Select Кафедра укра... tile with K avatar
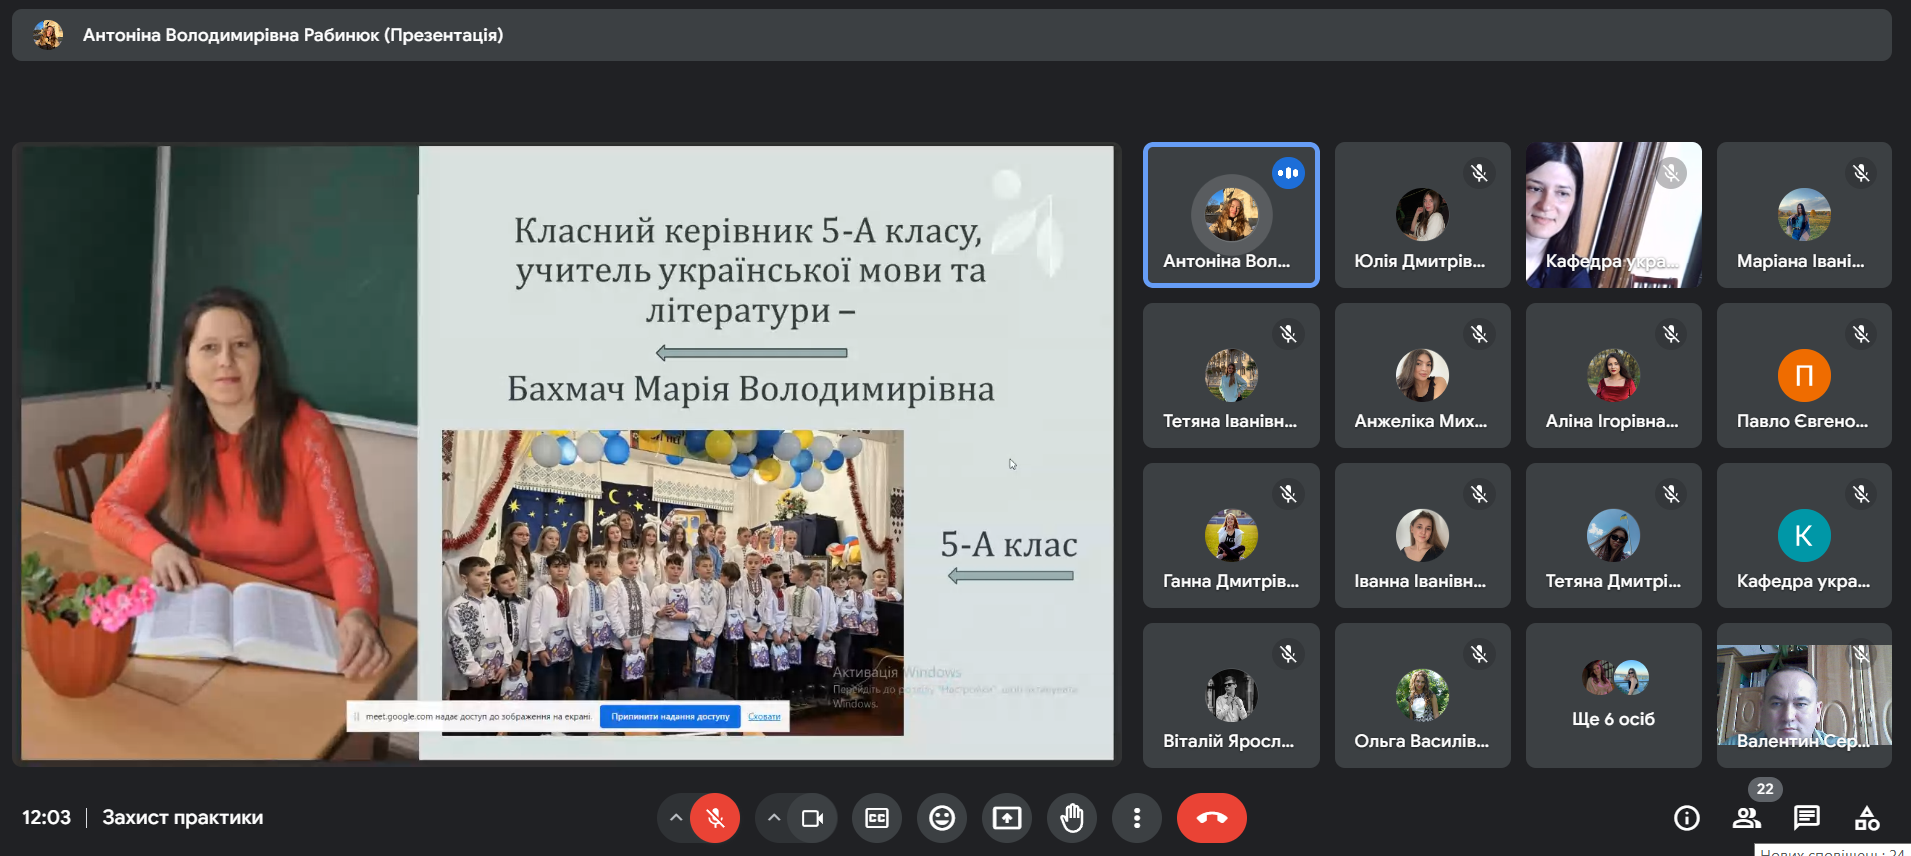The height and width of the screenshot is (856, 1911). tap(1804, 535)
